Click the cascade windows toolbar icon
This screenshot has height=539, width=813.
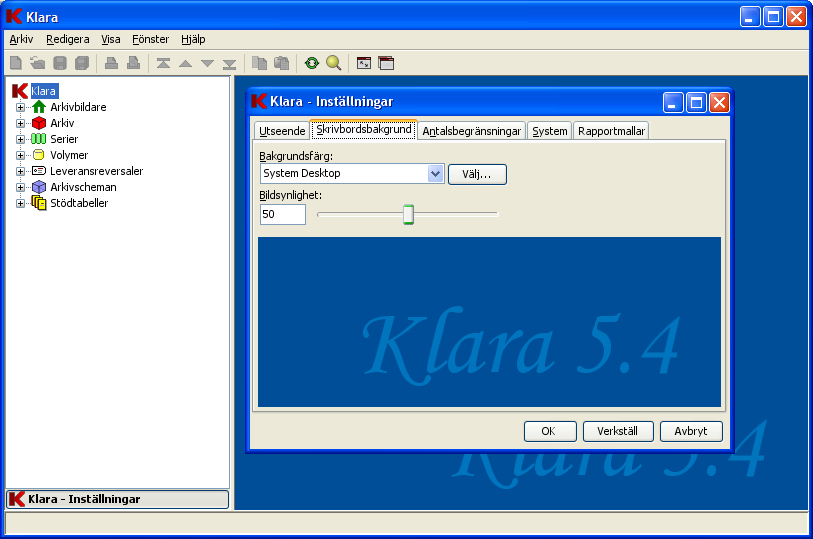tap(386, 63)
